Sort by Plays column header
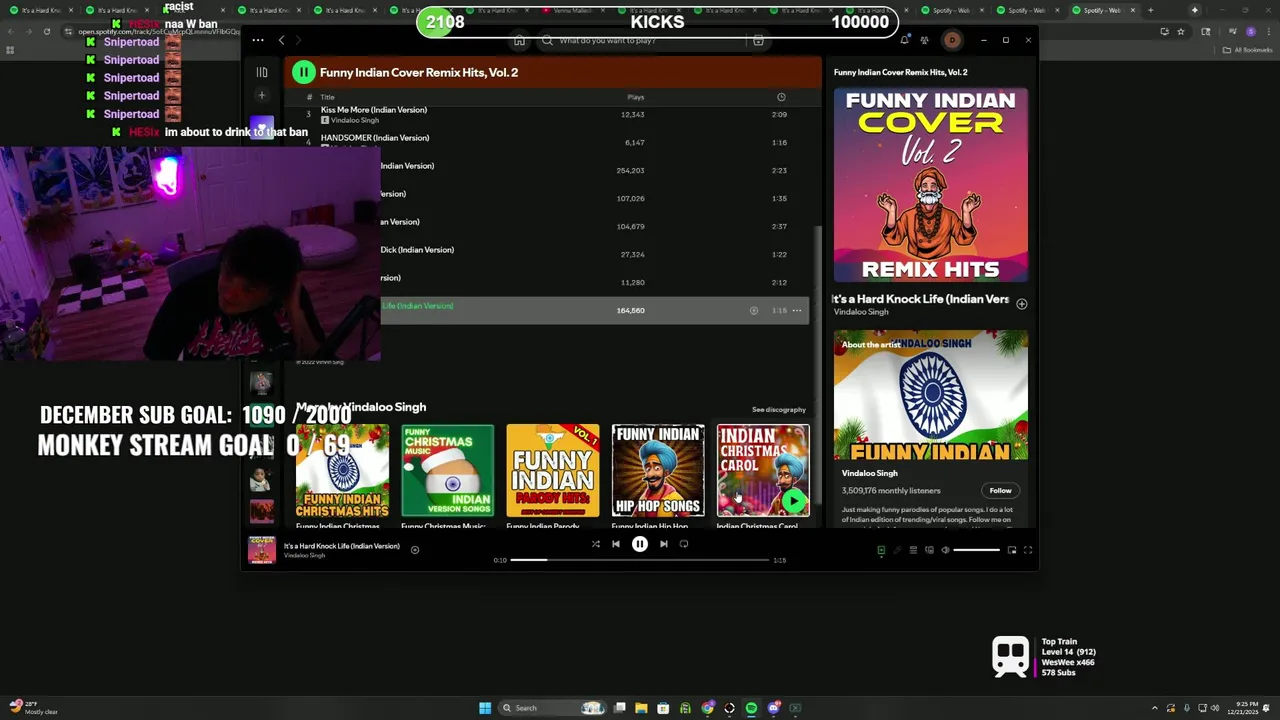 coord(635,97)
